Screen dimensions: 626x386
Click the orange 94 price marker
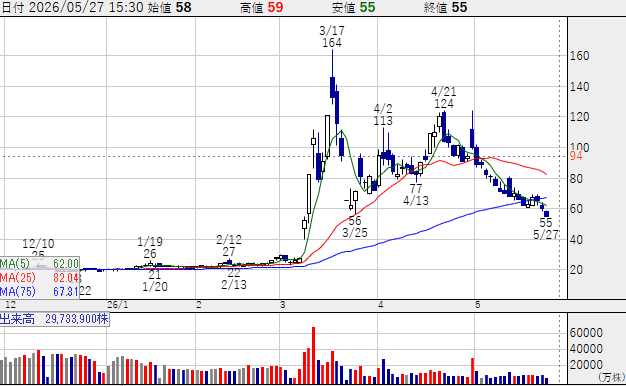coord(576,156)
